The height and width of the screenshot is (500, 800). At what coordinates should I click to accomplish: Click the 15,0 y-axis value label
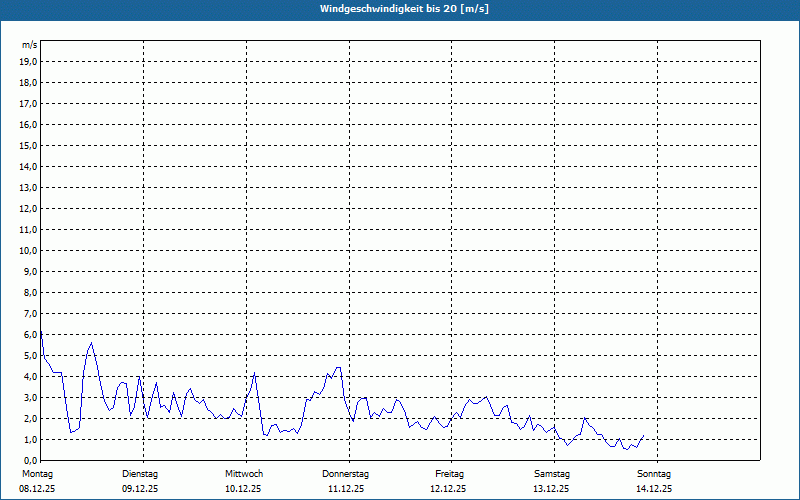tap(28, 145)
